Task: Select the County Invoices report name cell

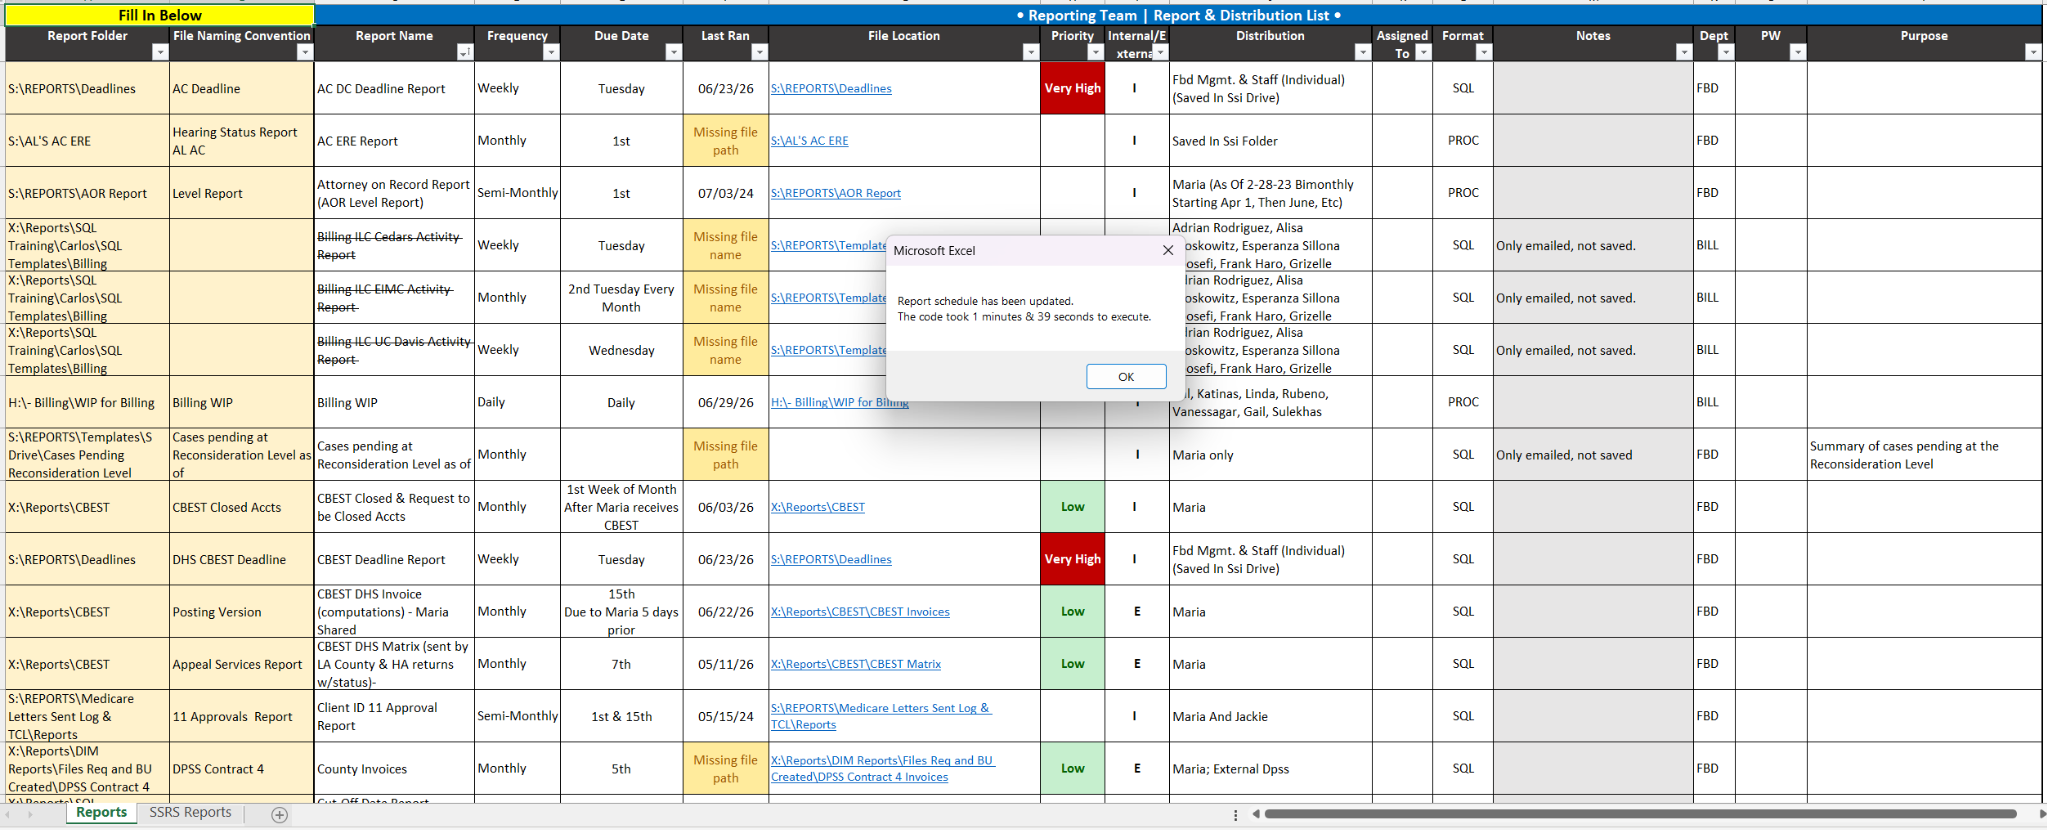Action: coord(395,769)
